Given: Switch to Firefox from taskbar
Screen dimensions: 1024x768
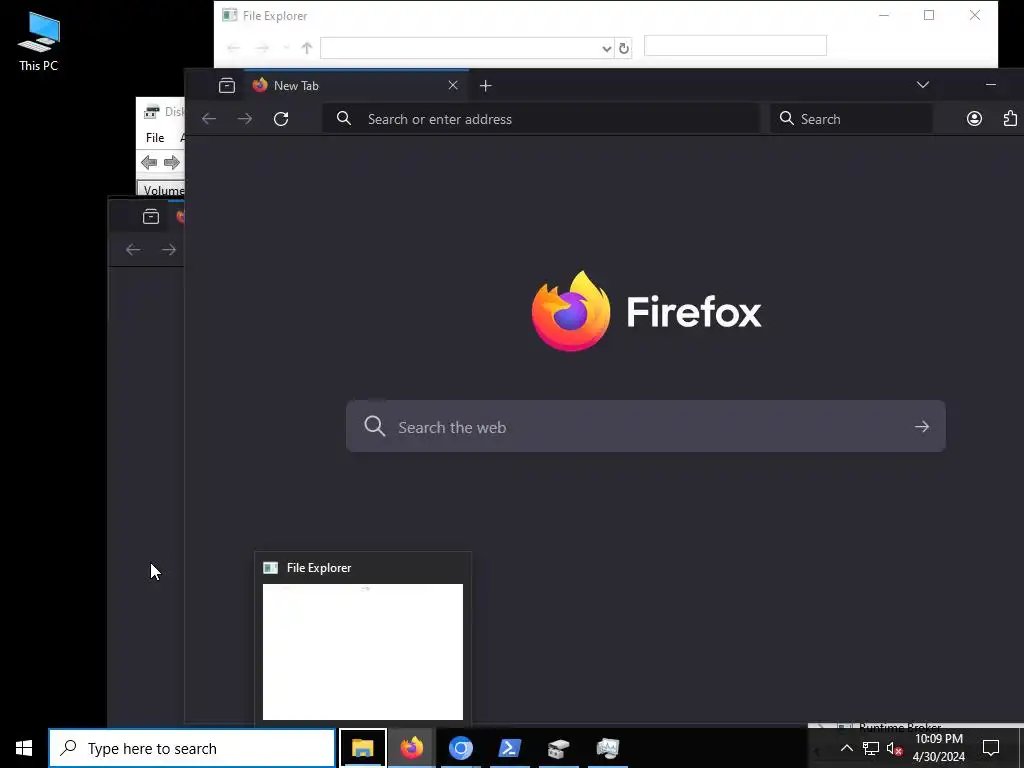Looking at the screenshot, I should (411, 748).
